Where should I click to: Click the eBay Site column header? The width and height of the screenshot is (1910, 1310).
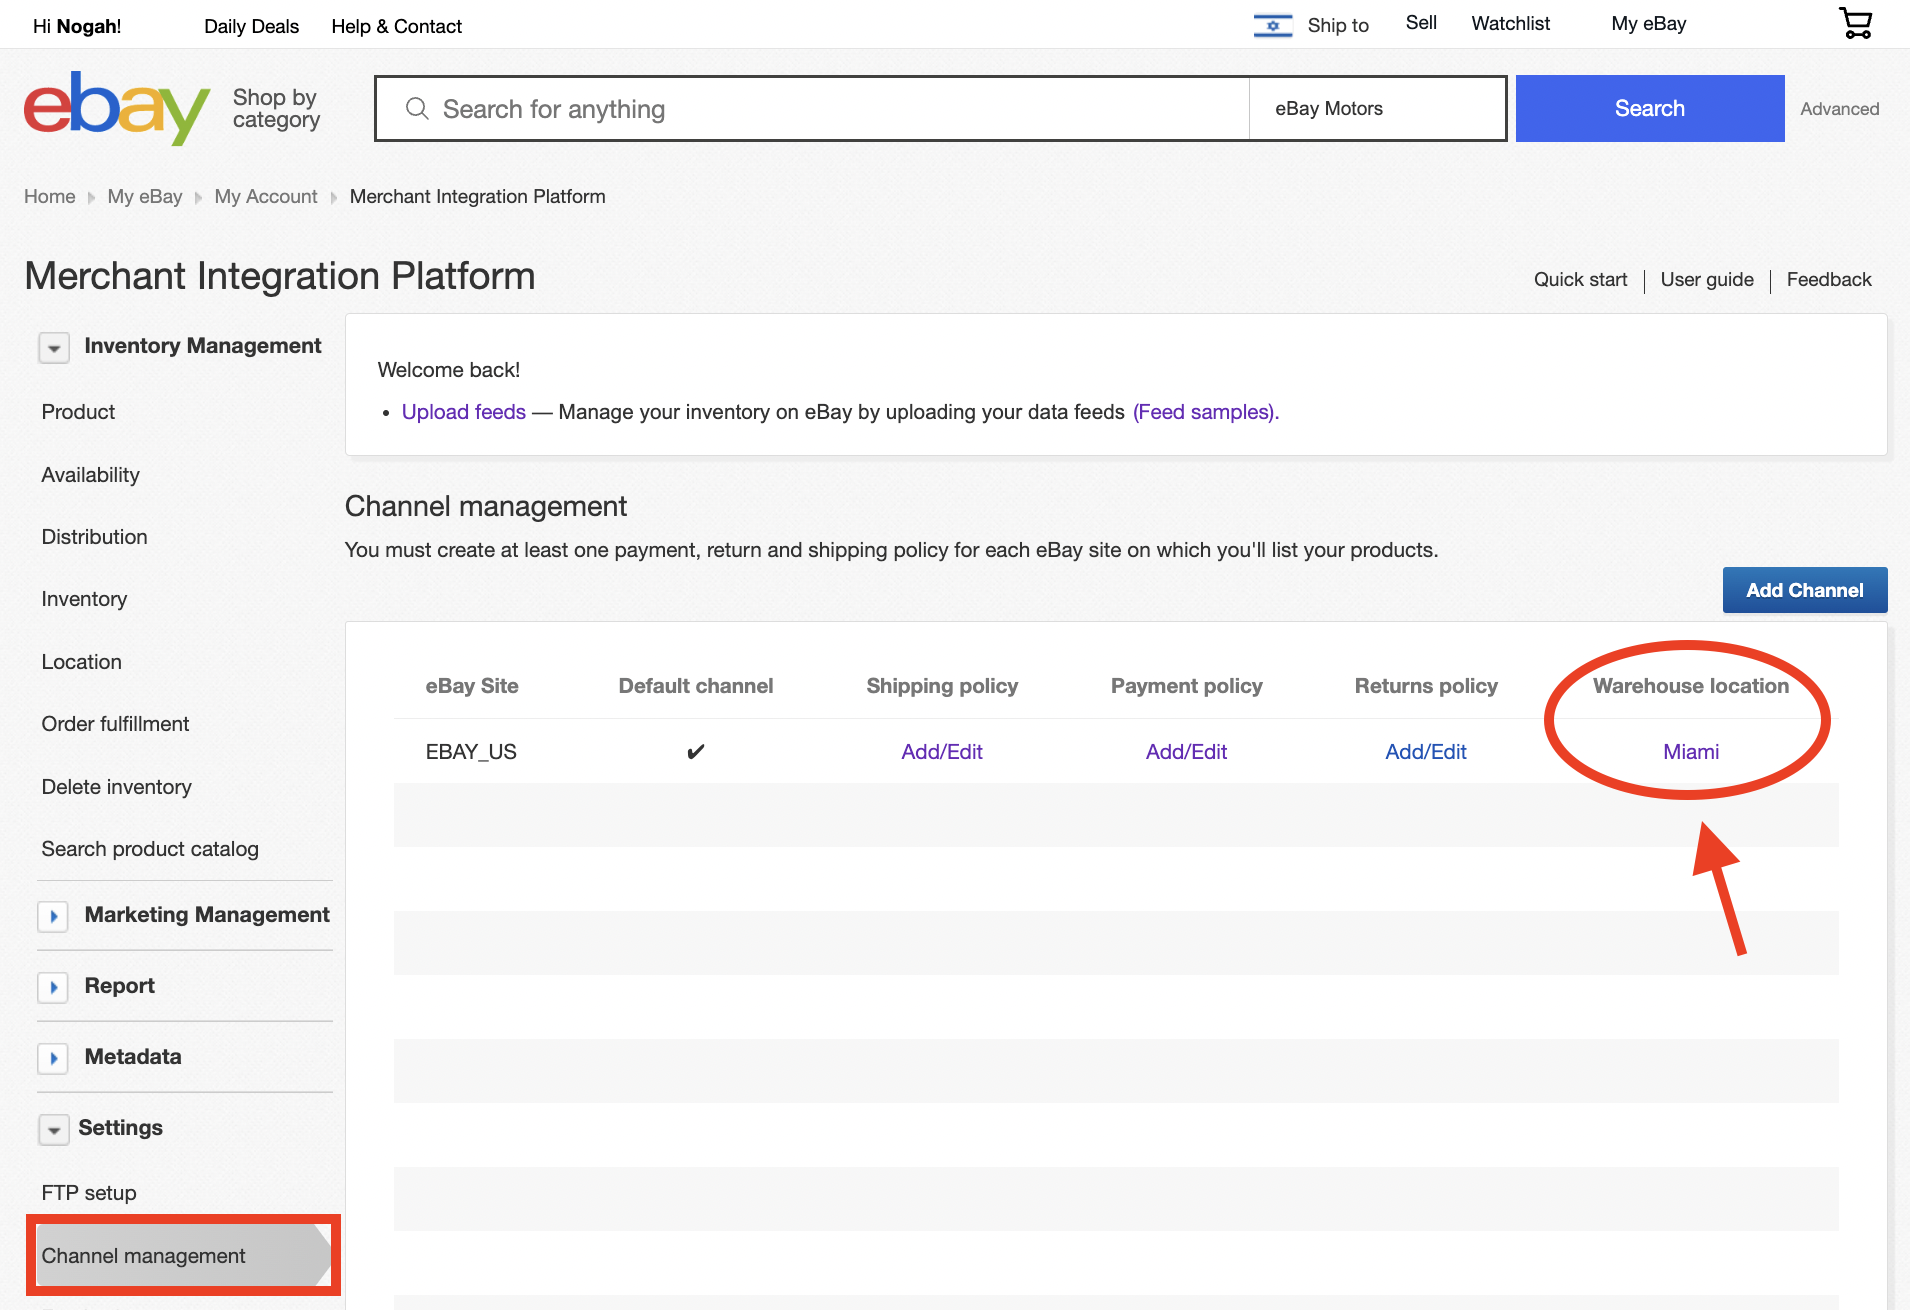click(x=472, y=686)
